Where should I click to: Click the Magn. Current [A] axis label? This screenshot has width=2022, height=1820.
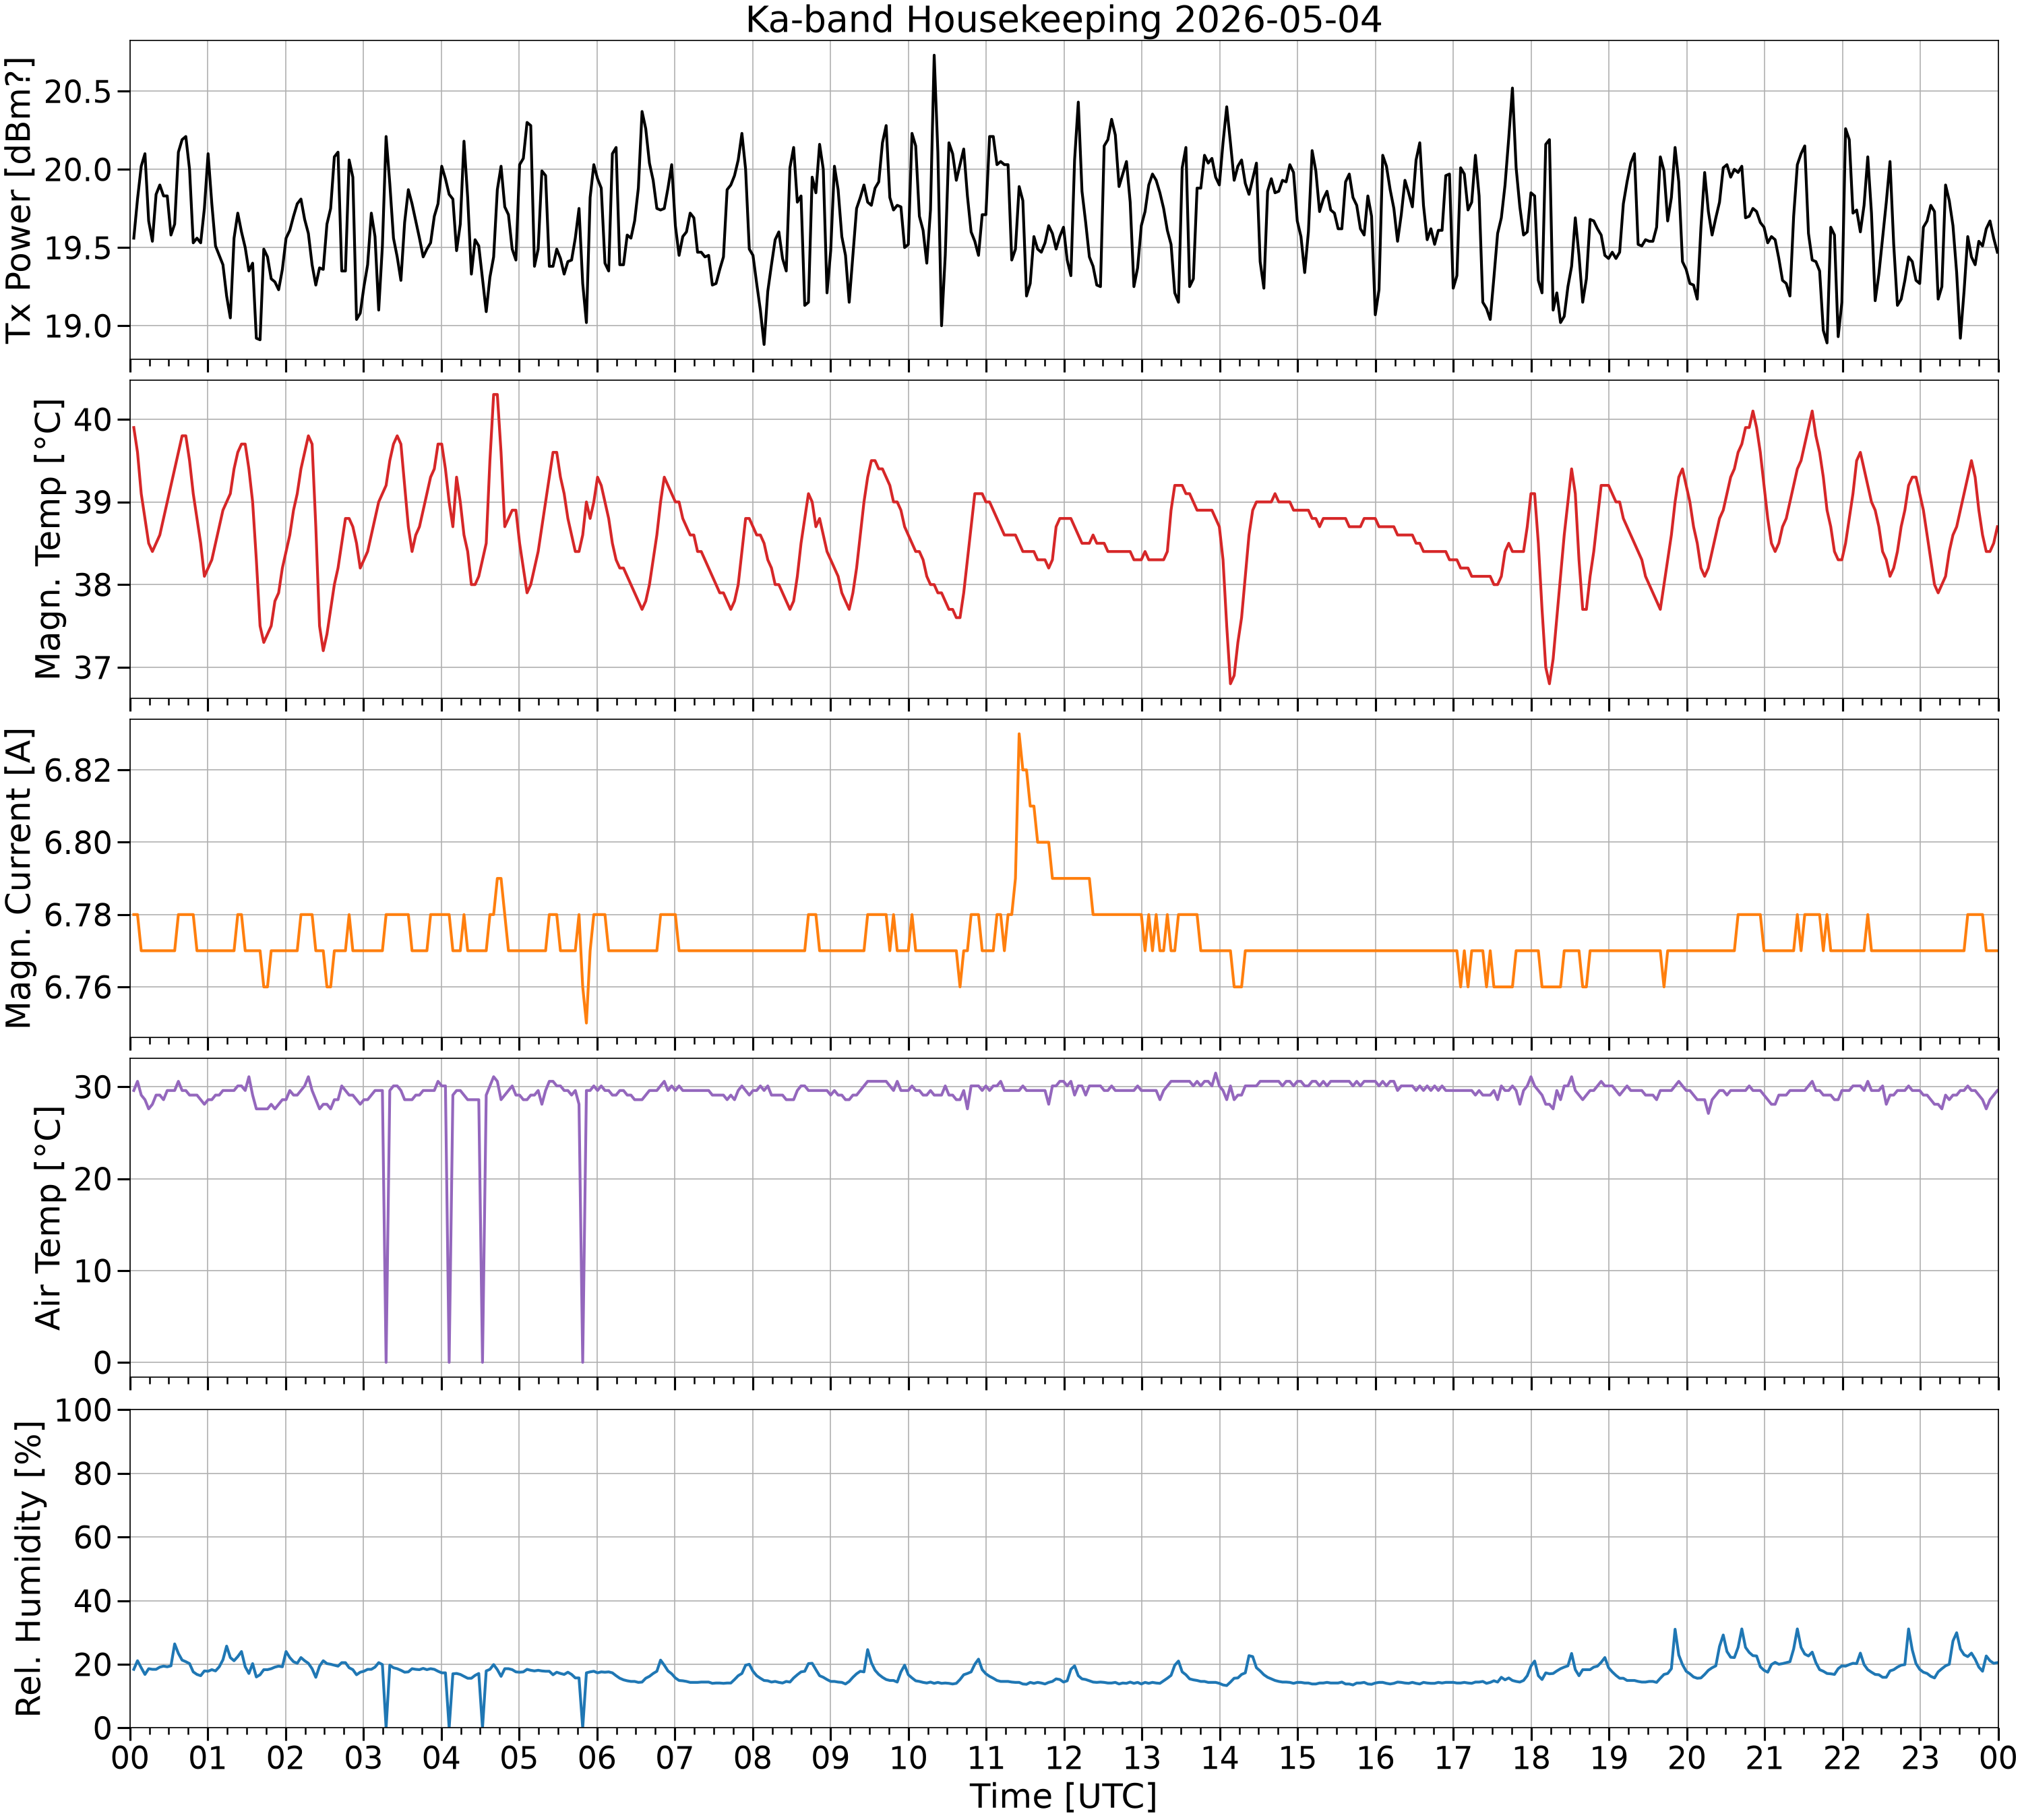pos(19,878)
